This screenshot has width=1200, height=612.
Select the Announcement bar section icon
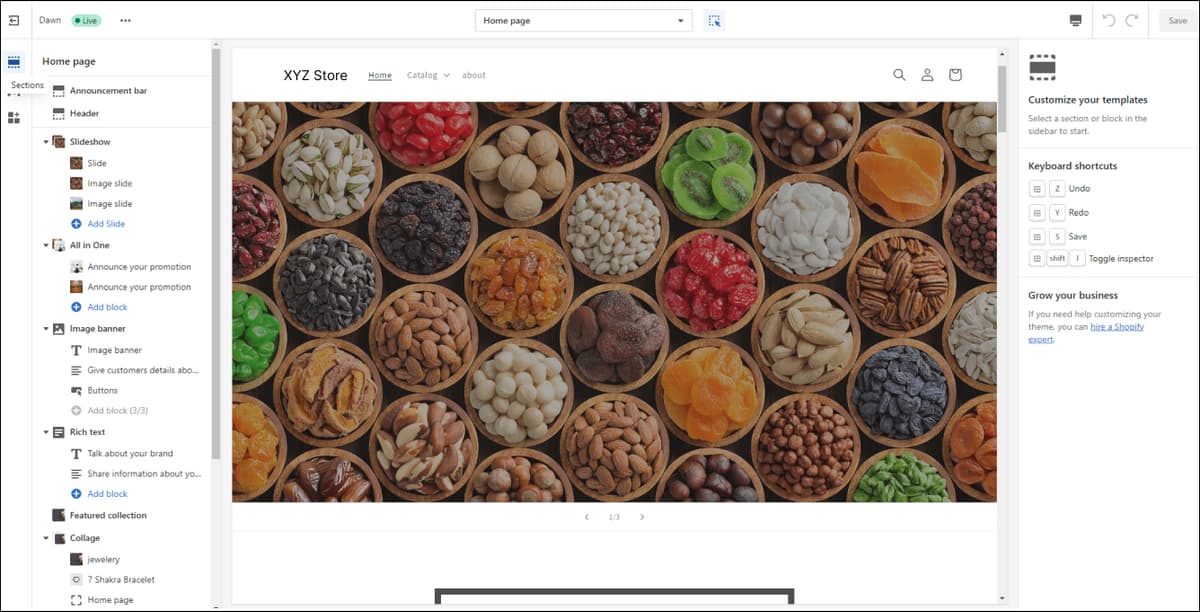59,91
